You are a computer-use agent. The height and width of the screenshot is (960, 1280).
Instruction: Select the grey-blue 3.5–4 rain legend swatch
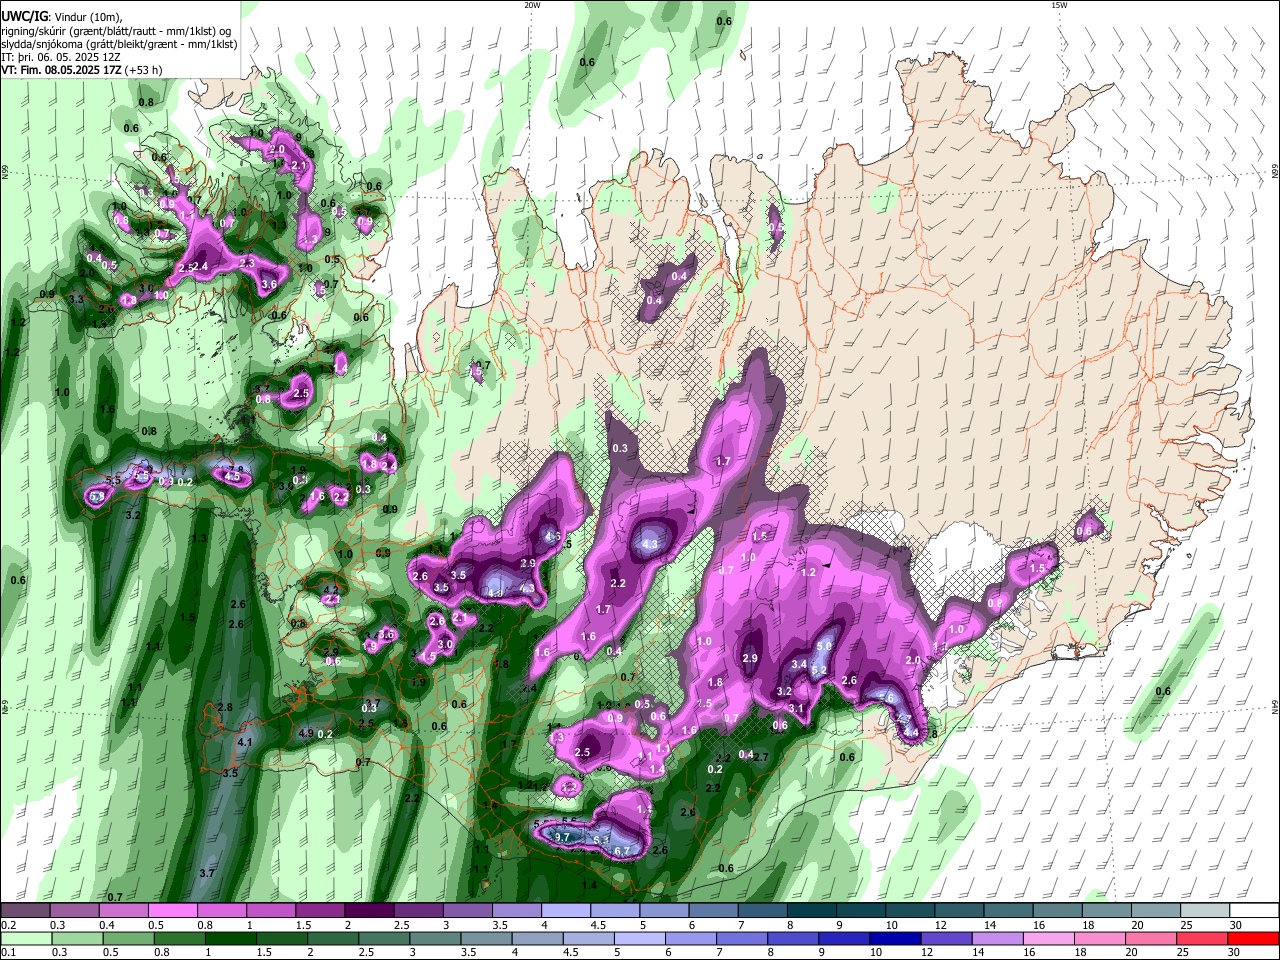tap(485, 939)
